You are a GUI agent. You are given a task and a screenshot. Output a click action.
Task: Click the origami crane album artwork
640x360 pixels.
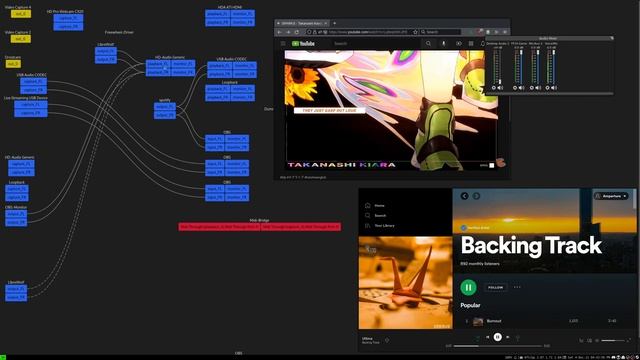coord(405,283)
